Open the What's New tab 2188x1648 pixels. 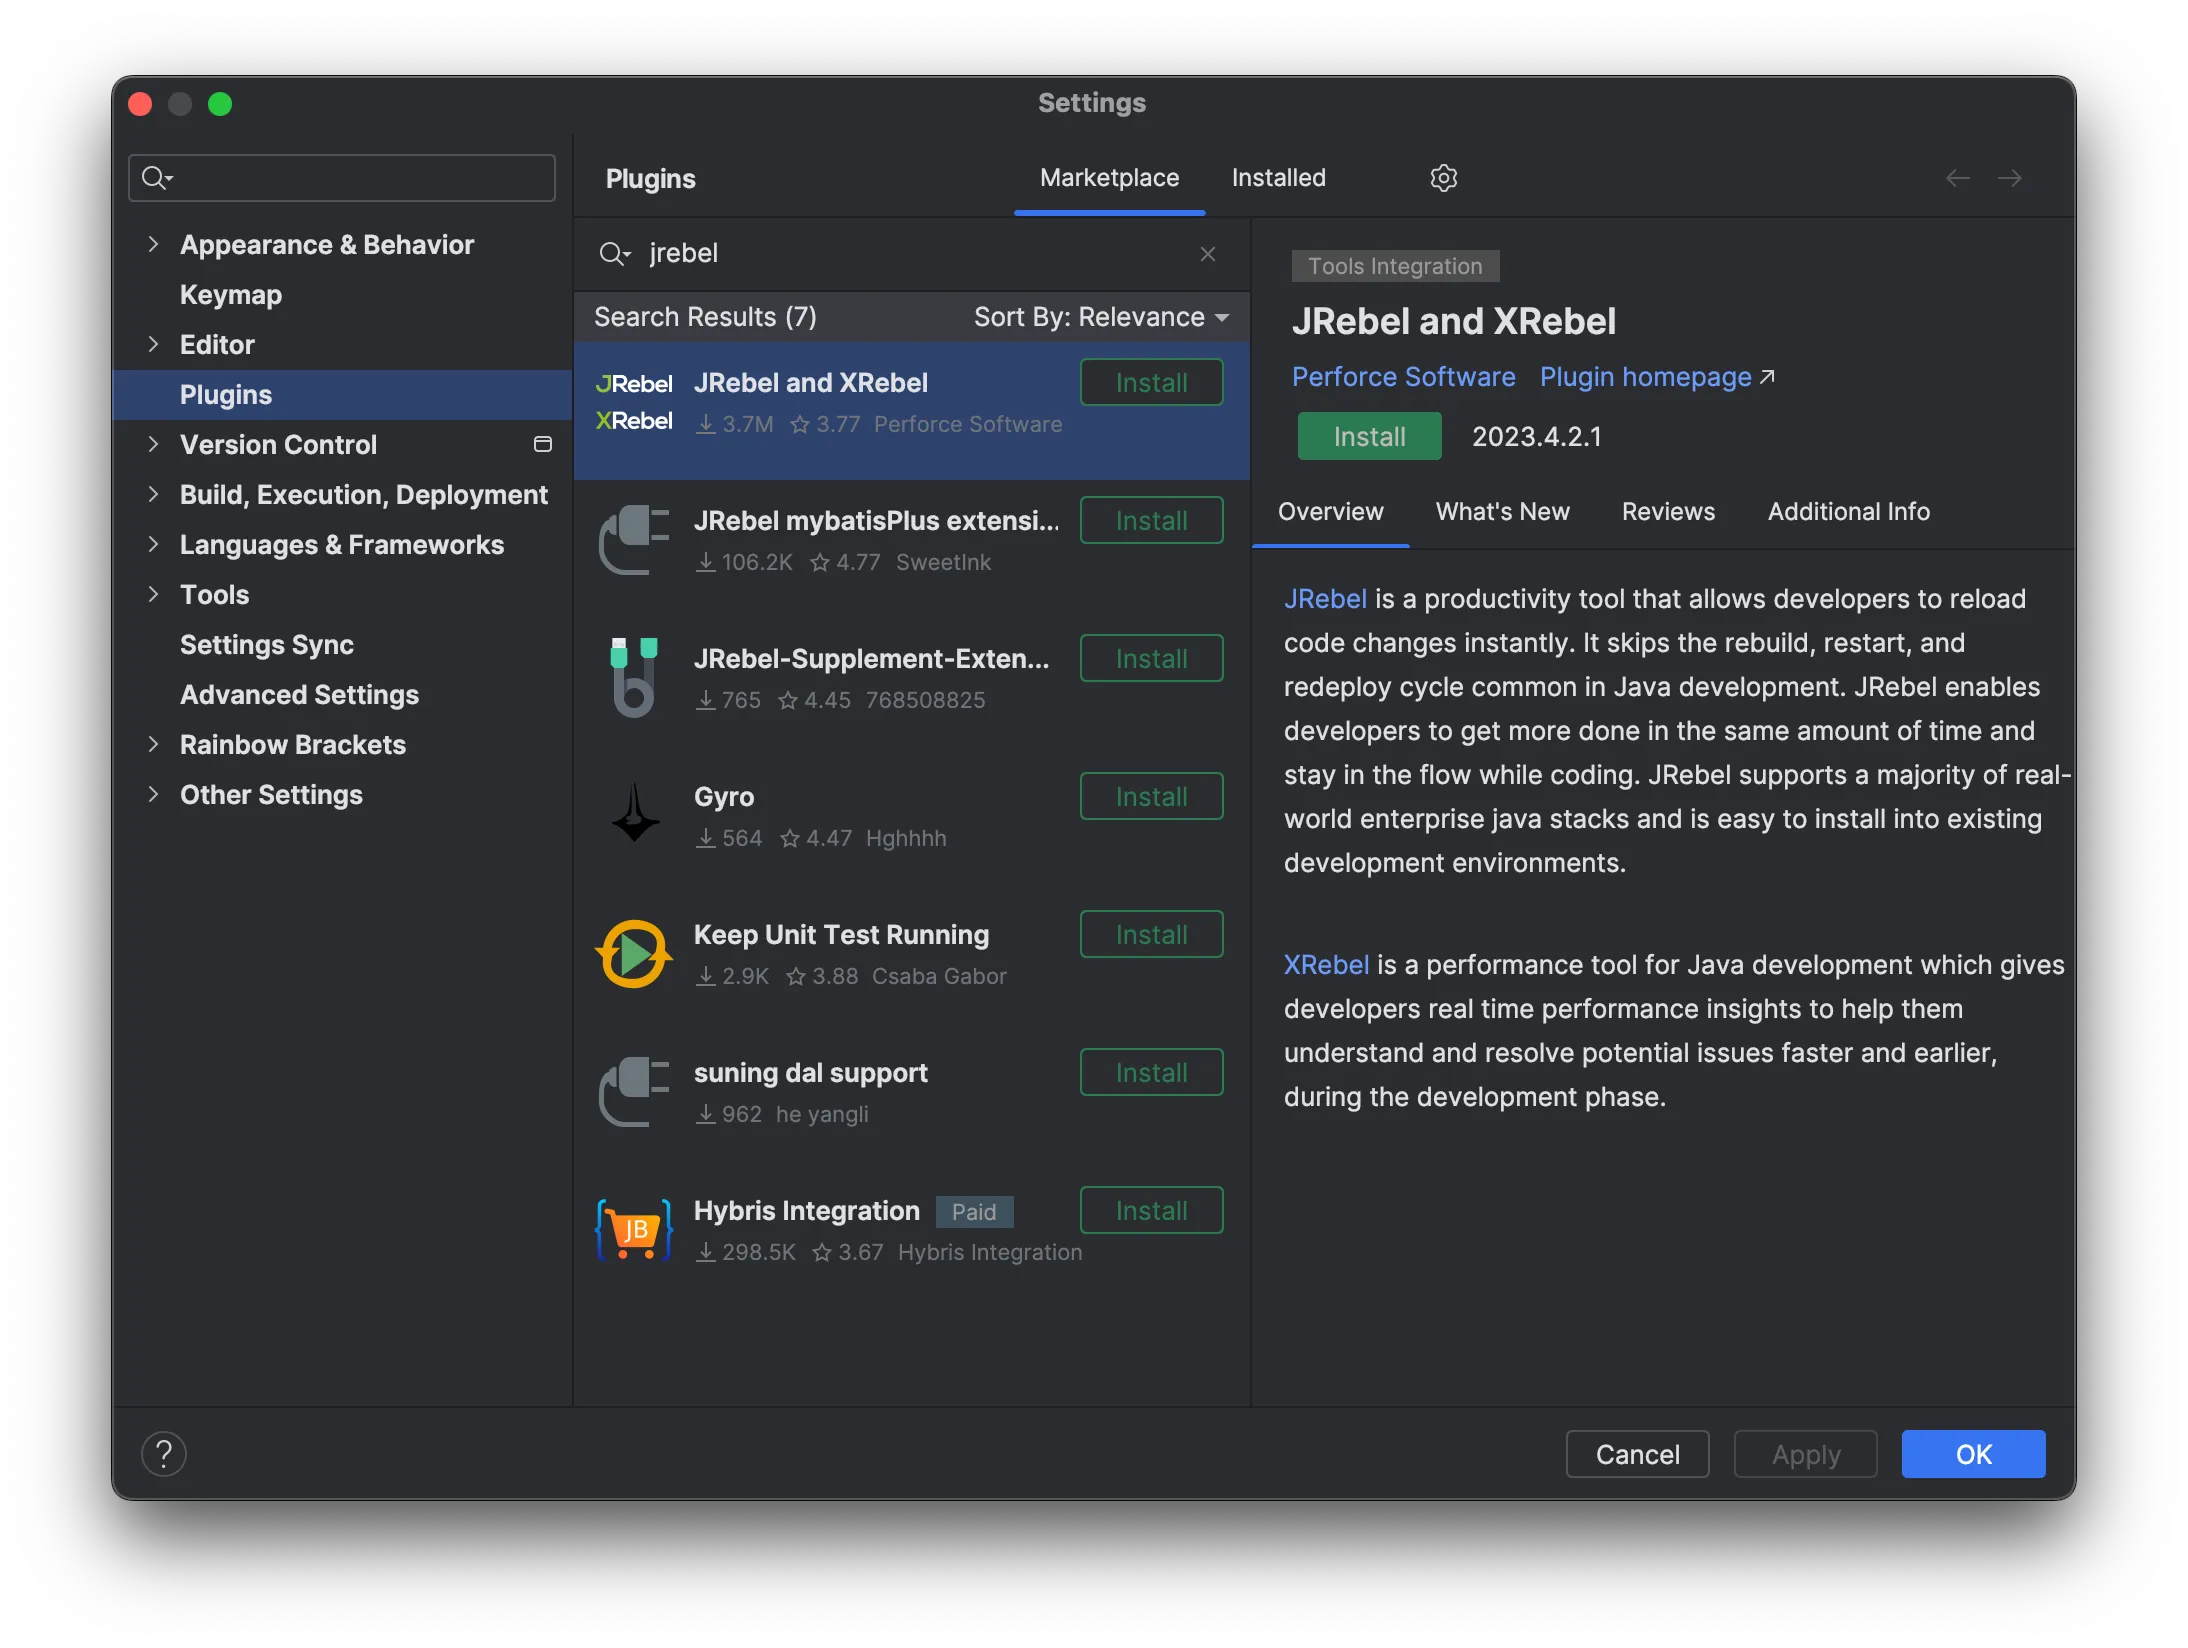(1502, 512)
